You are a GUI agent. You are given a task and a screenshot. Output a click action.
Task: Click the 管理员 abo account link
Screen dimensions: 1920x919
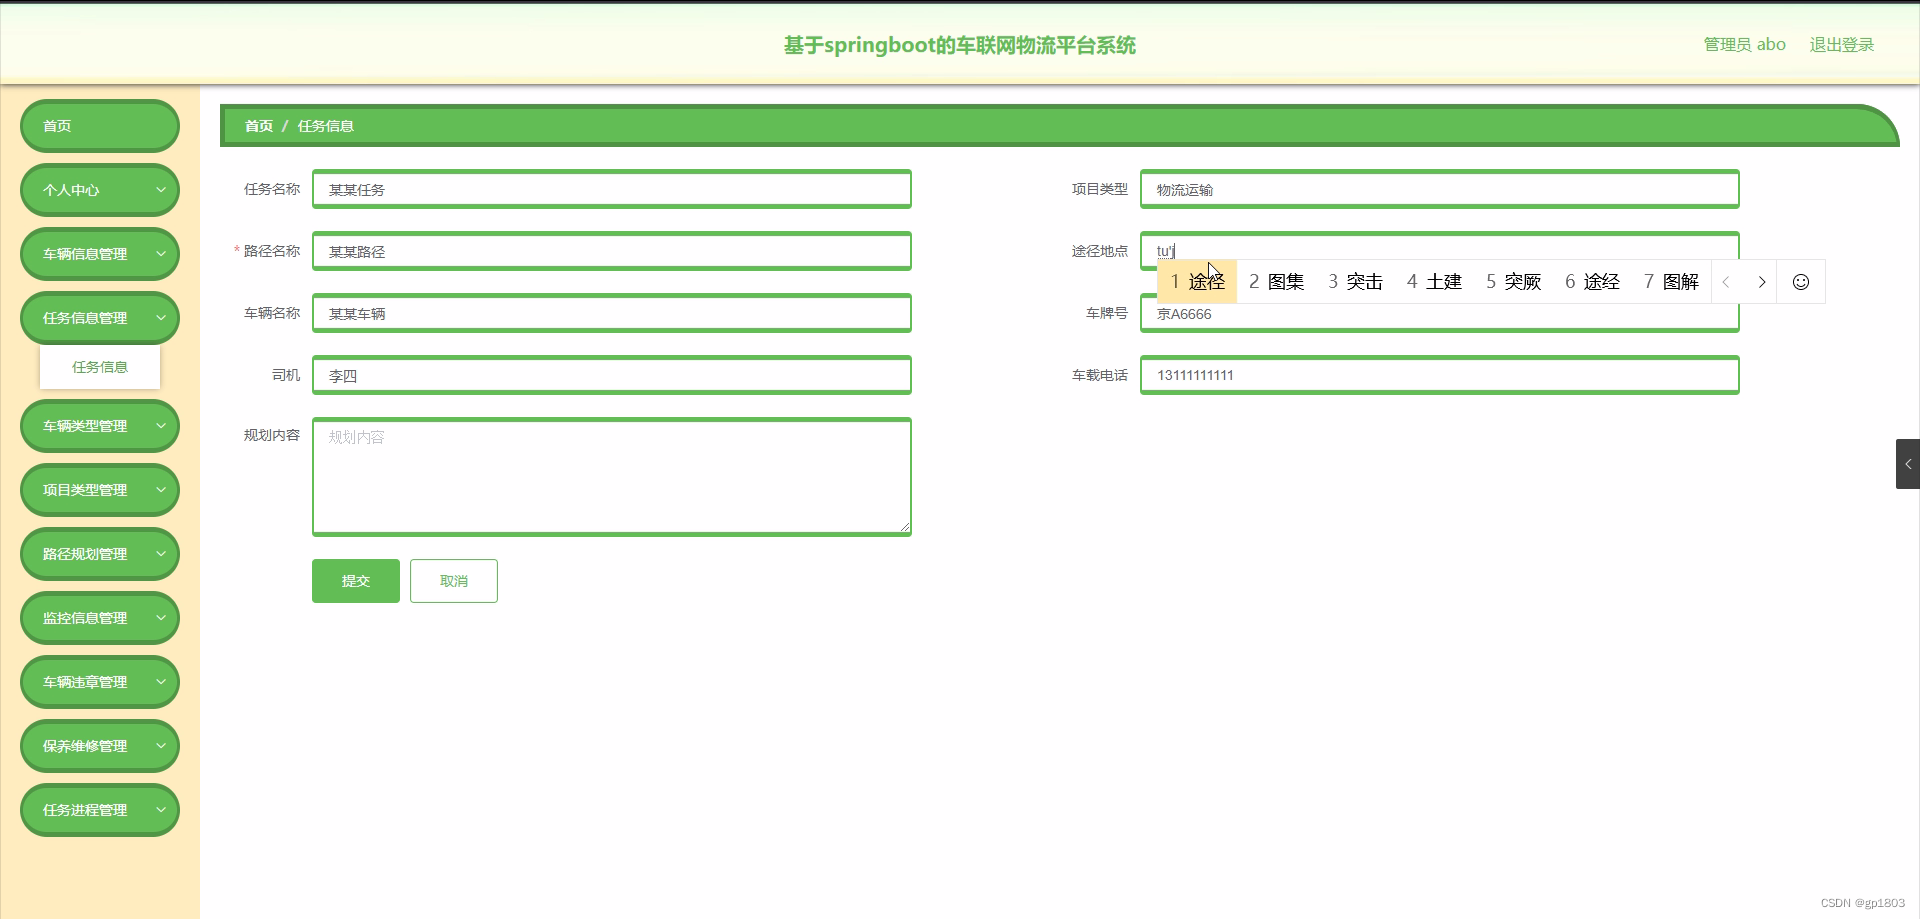coord(1745,44)
